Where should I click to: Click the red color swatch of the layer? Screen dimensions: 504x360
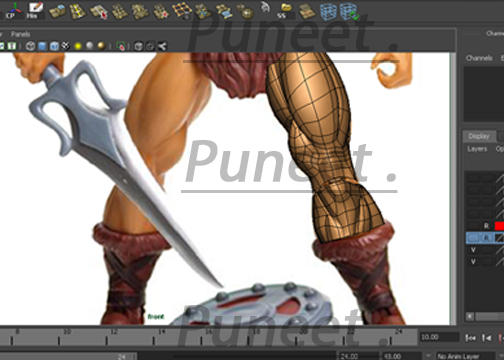[x=499, y=226]
